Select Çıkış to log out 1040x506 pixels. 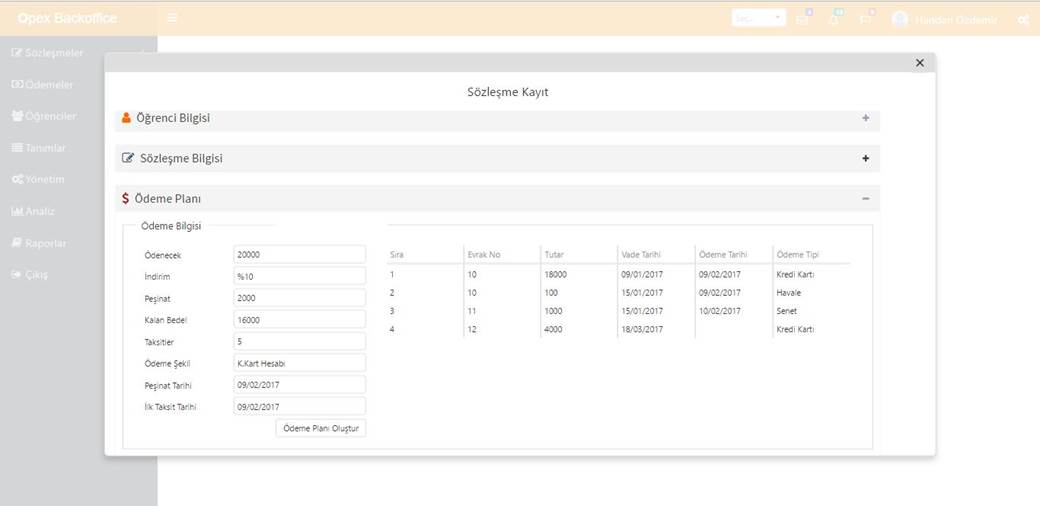36,274
